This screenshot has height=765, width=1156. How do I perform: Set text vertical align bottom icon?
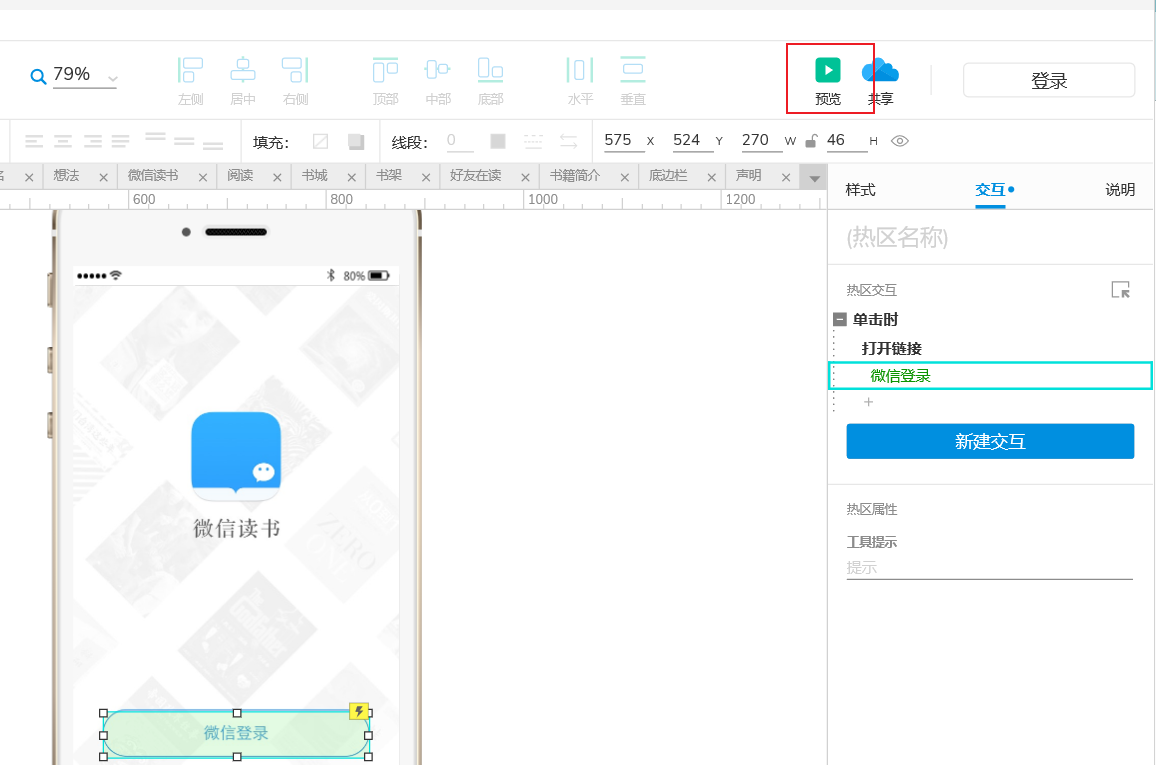coord(213,144)
